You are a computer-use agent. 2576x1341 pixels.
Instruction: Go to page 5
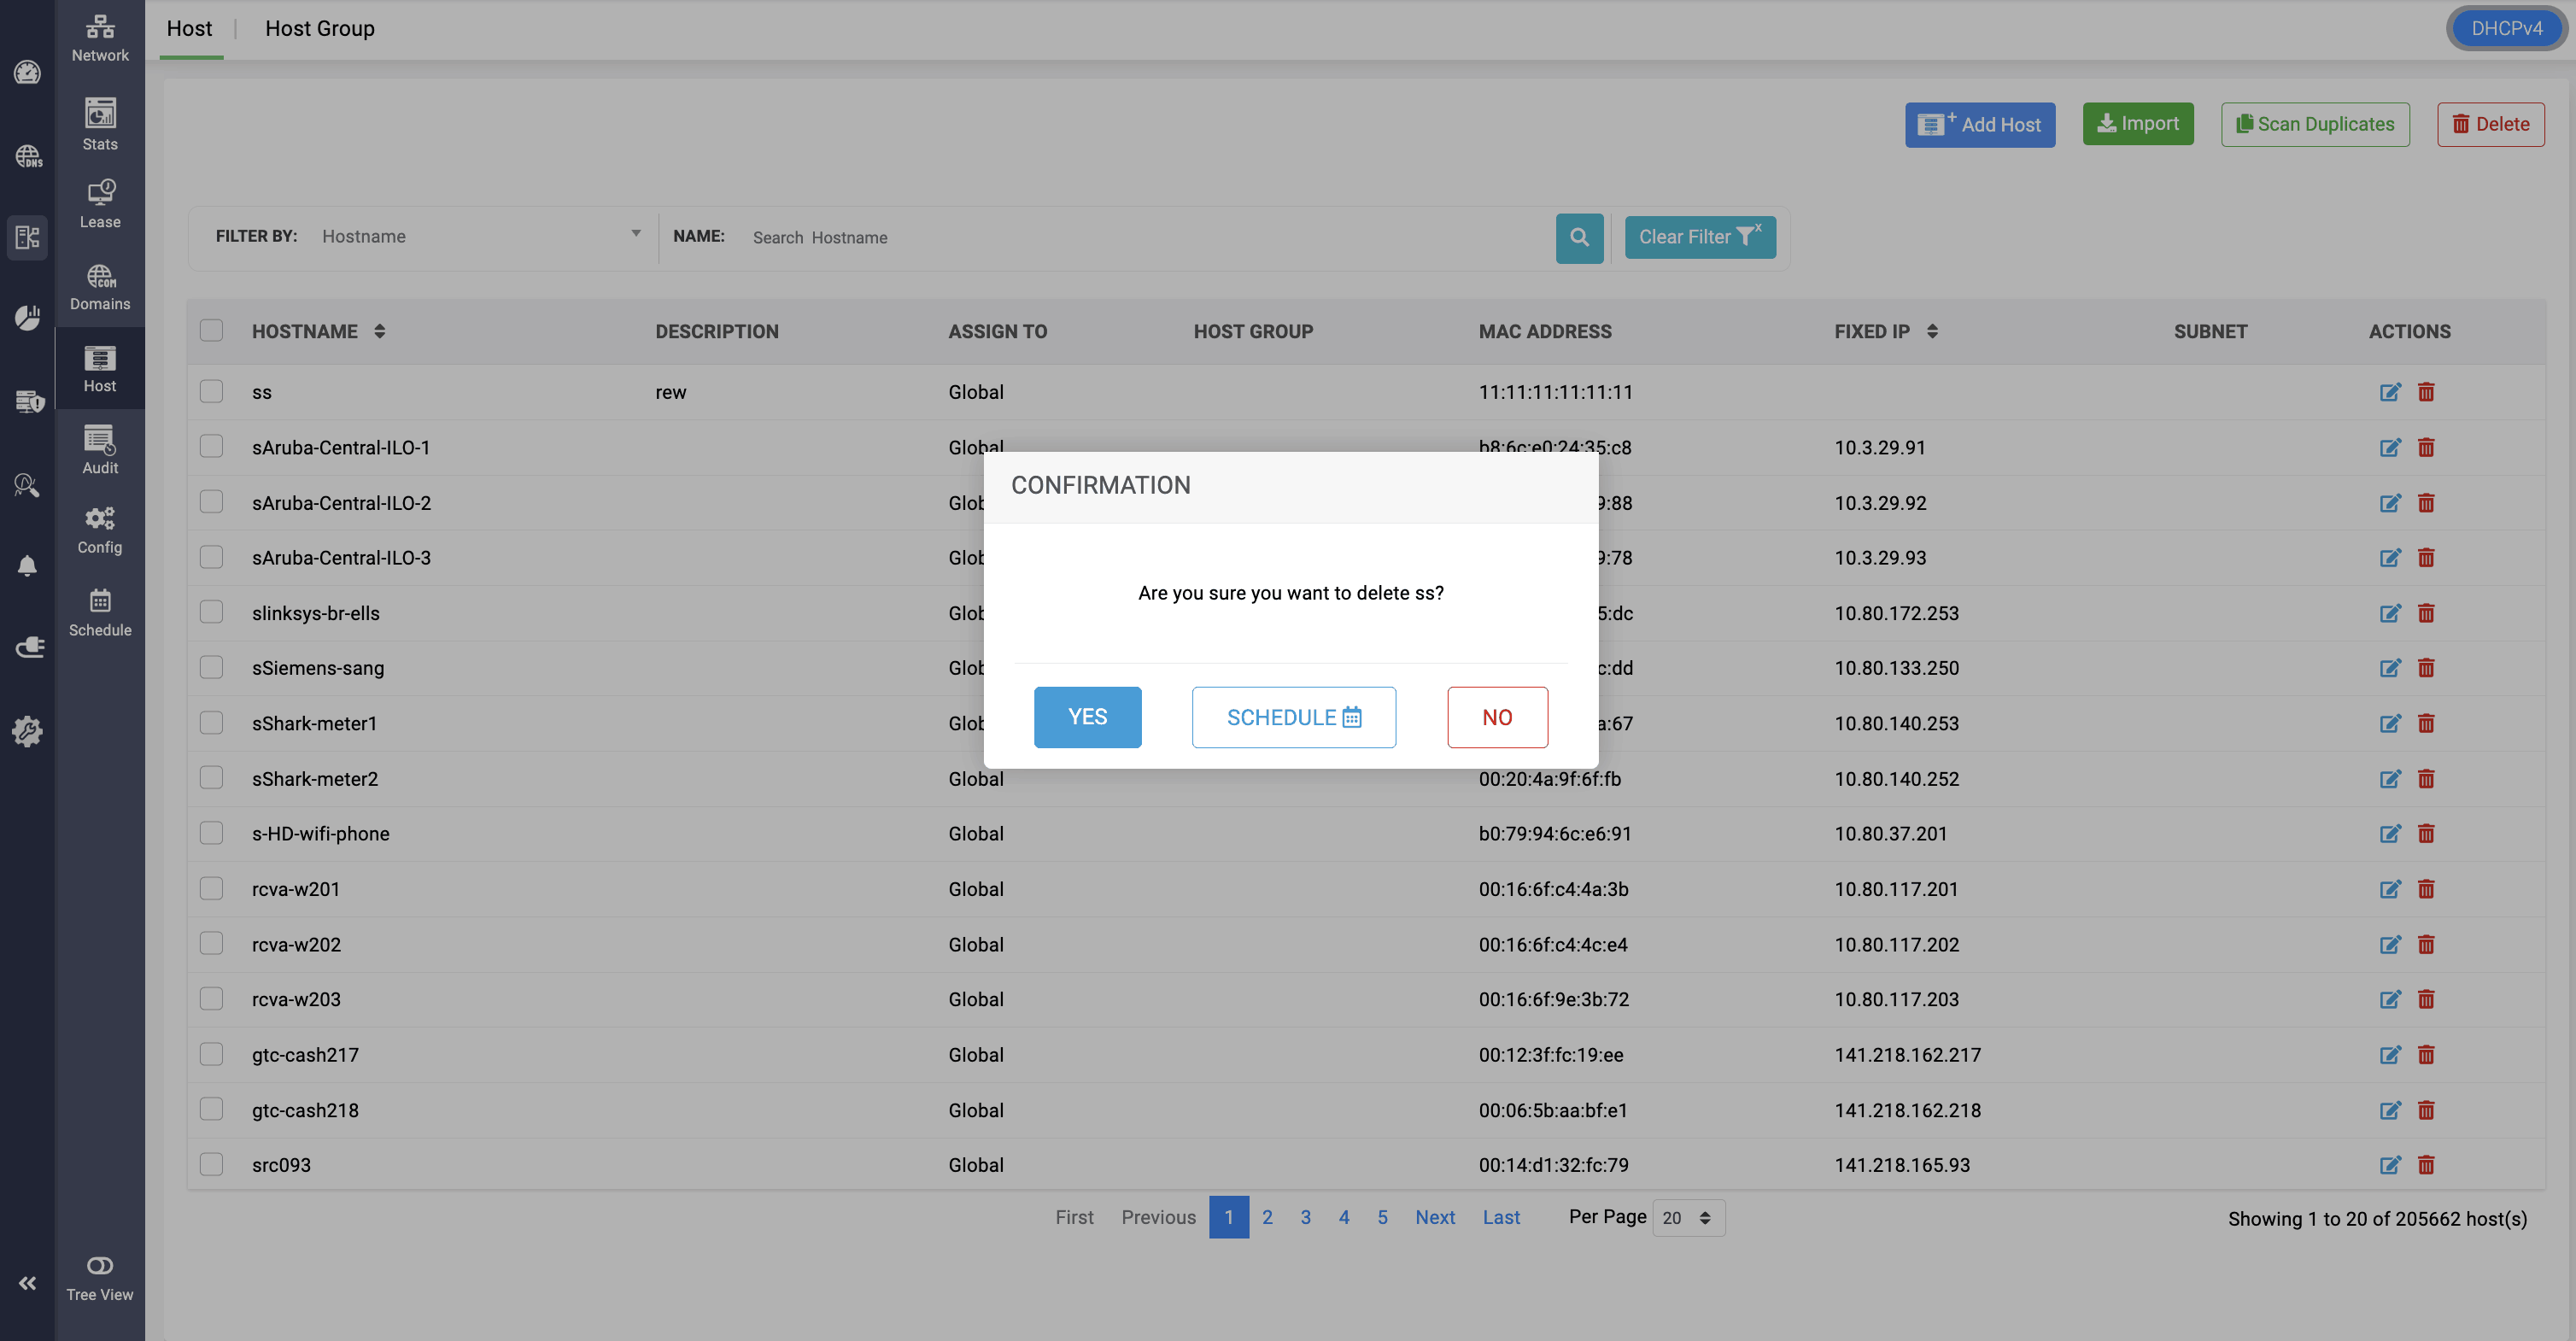[x=1383, y=1217]
